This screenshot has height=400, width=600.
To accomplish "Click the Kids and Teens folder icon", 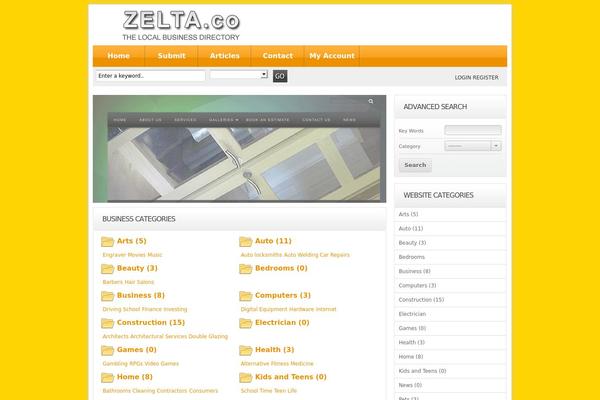I will (x=246, y=377).
